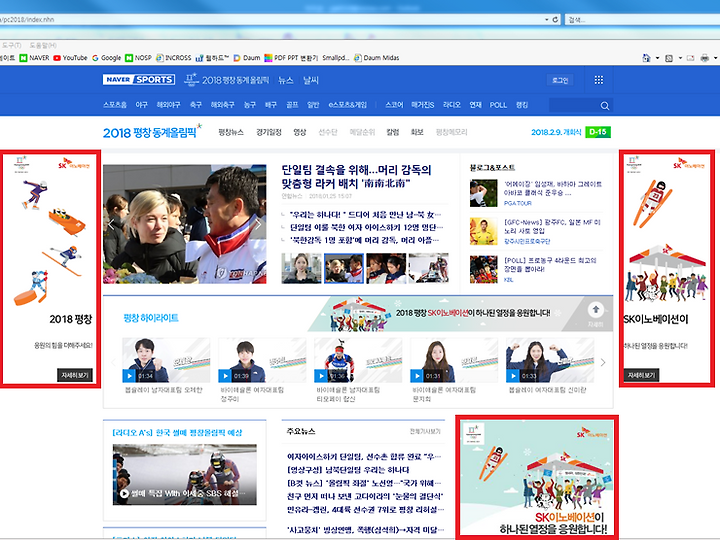Show next highlights with right chevron
This screenshot has height=540, width=720.
[603, 362]
